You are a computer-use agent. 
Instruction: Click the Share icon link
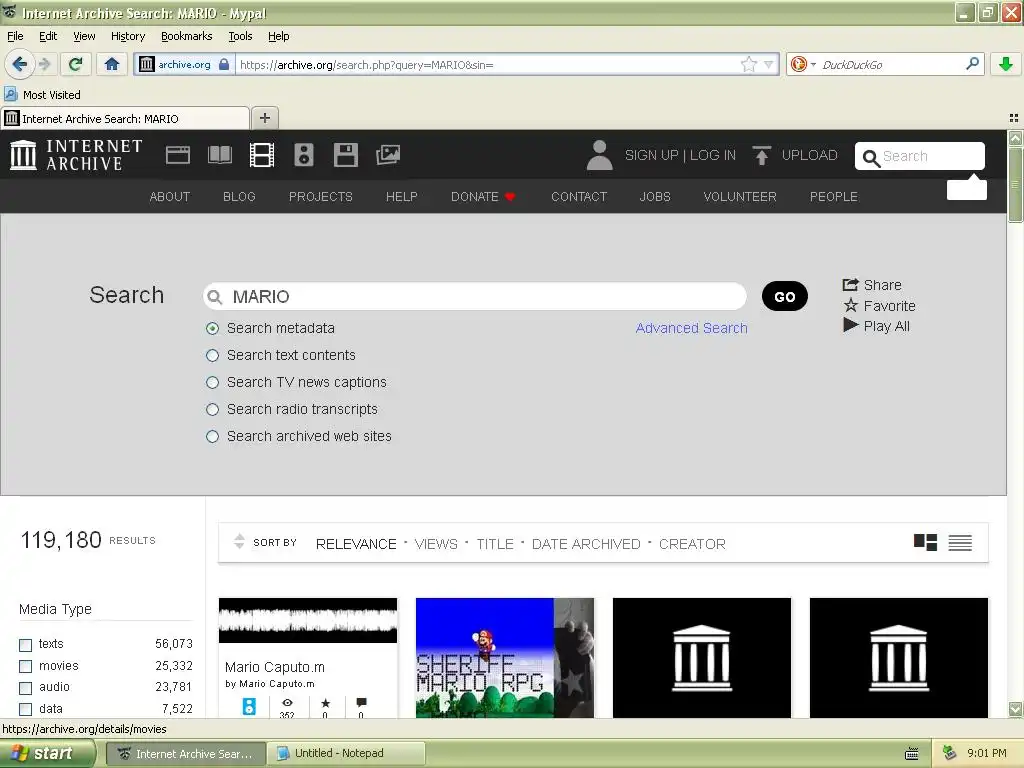click(872, 285)
